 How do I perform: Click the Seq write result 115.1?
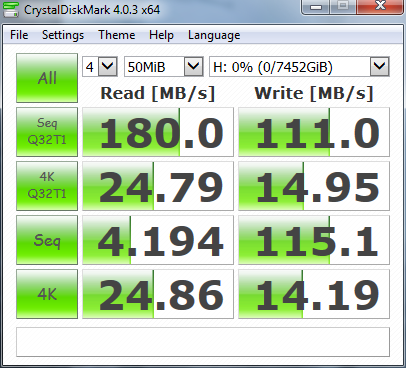314,240
